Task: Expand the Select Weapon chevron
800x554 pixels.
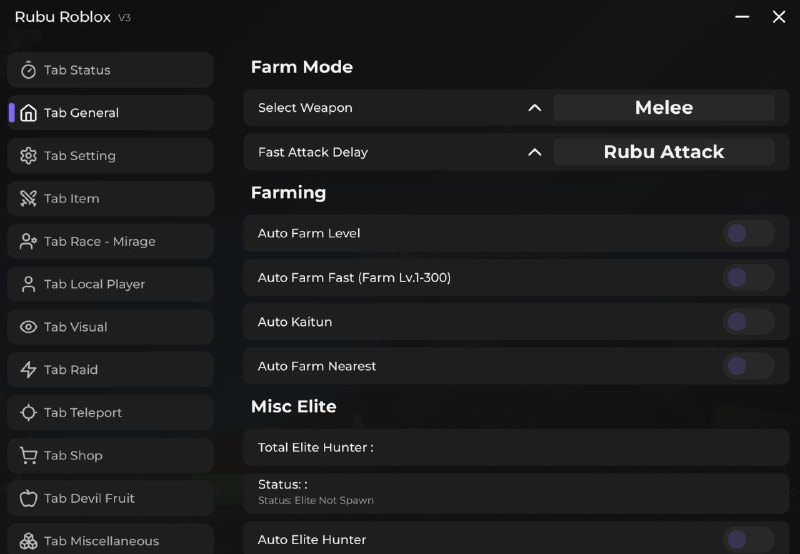Action: pos(535,108)
